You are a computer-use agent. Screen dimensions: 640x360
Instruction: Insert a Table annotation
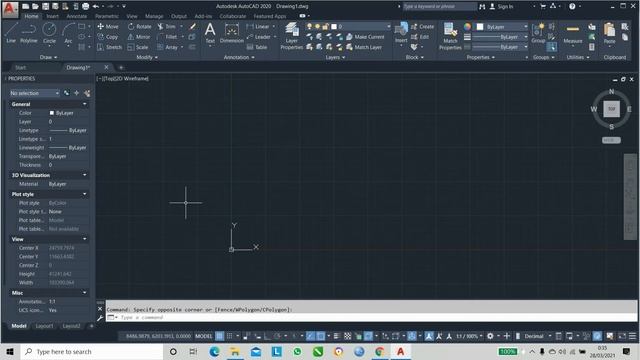[257, 47]
